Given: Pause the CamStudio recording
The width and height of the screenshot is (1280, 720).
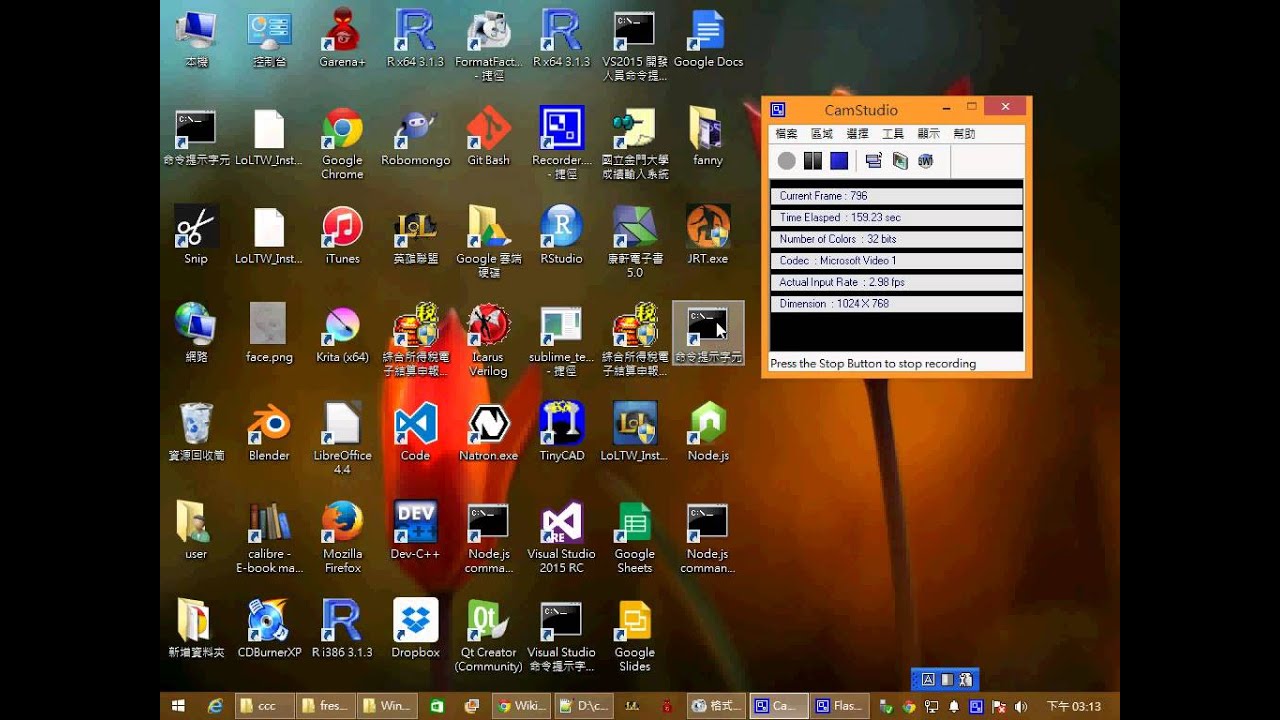Looking at the screenshot, I should click(813, 160).
